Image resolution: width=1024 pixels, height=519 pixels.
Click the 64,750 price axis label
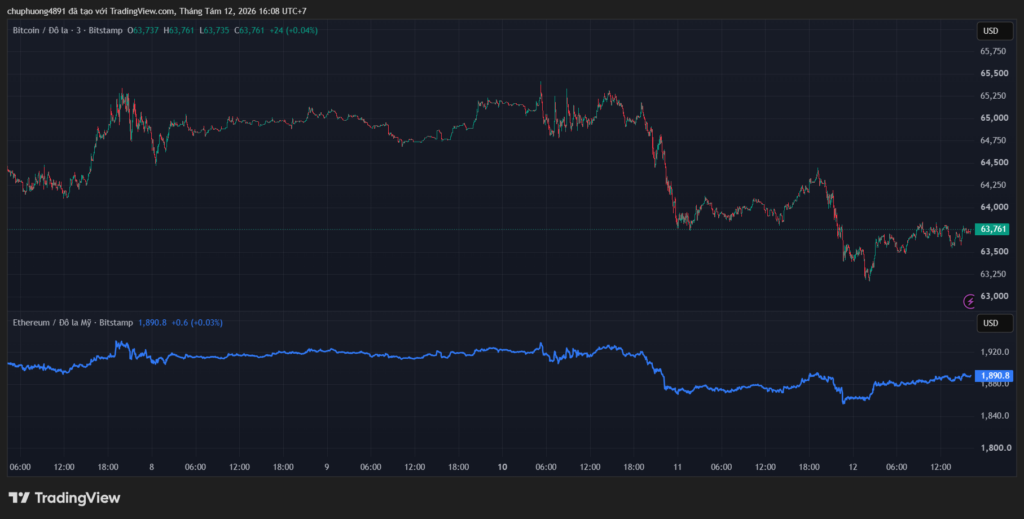click(x=993, y=140)
